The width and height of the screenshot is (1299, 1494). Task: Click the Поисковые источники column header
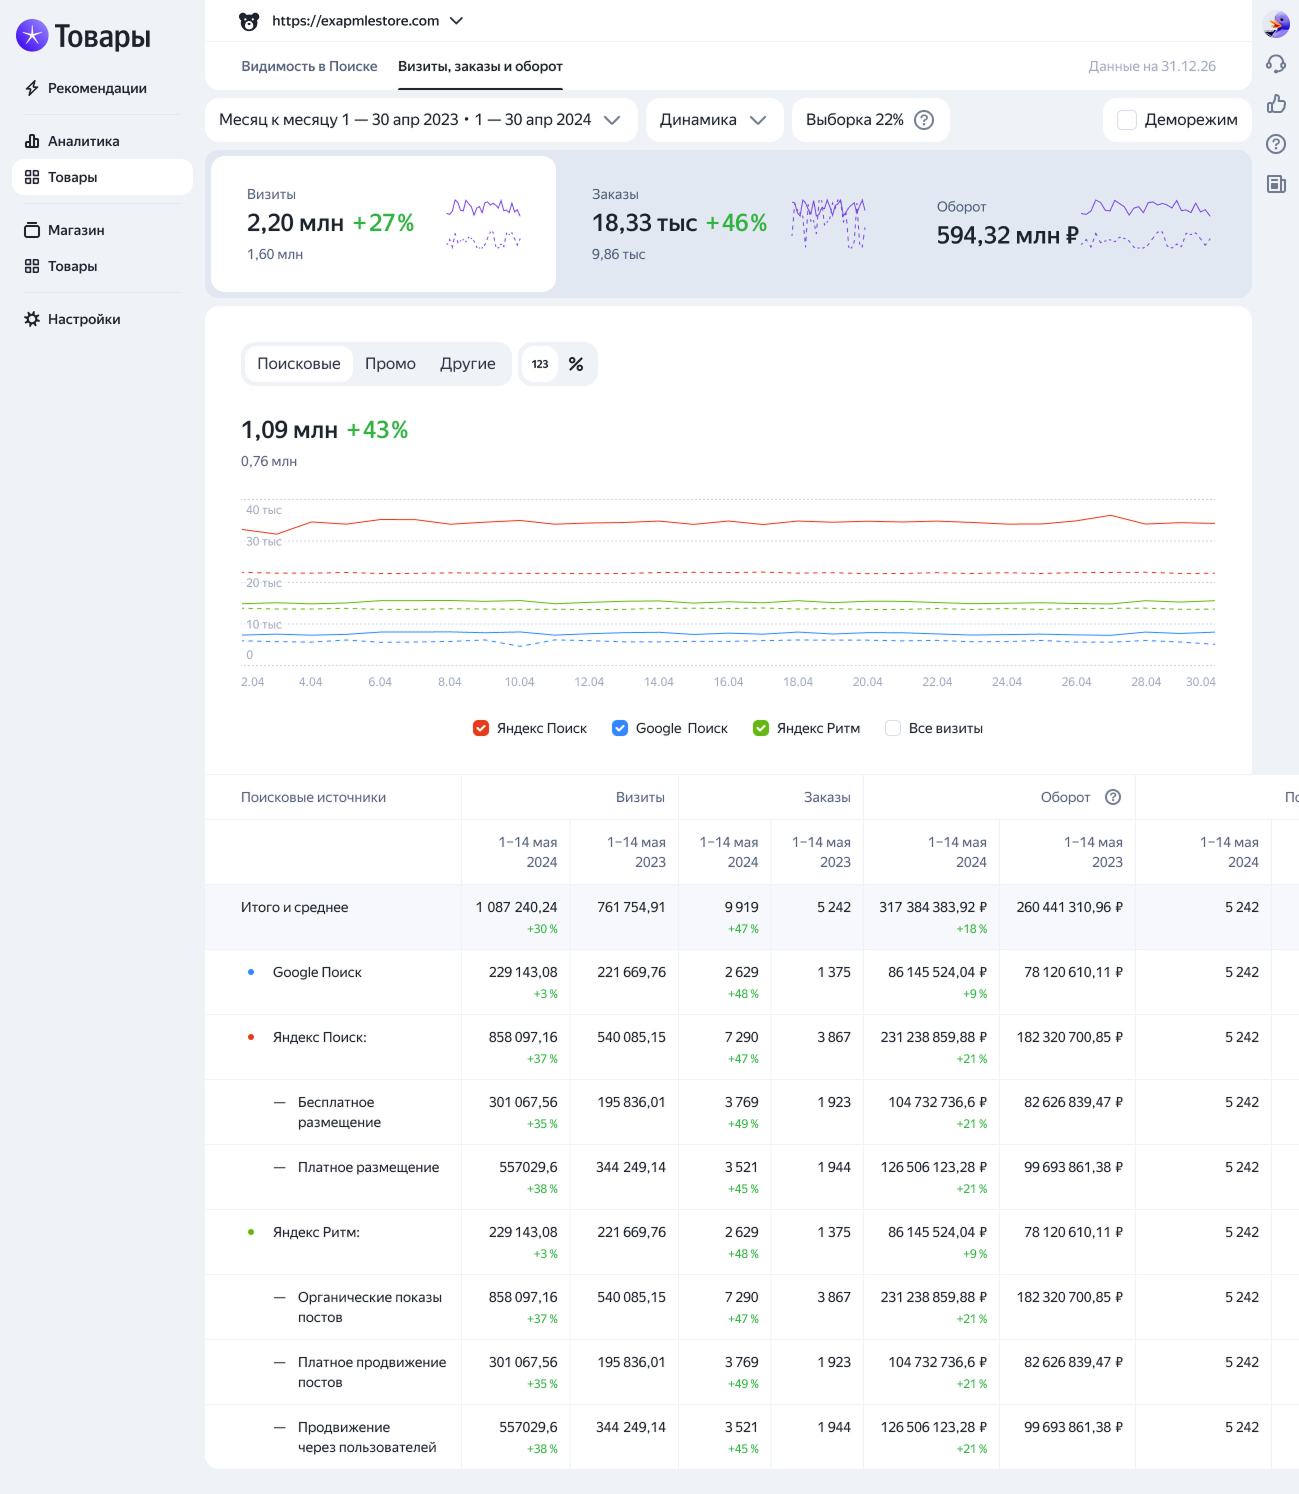click(x=313, y=797)
